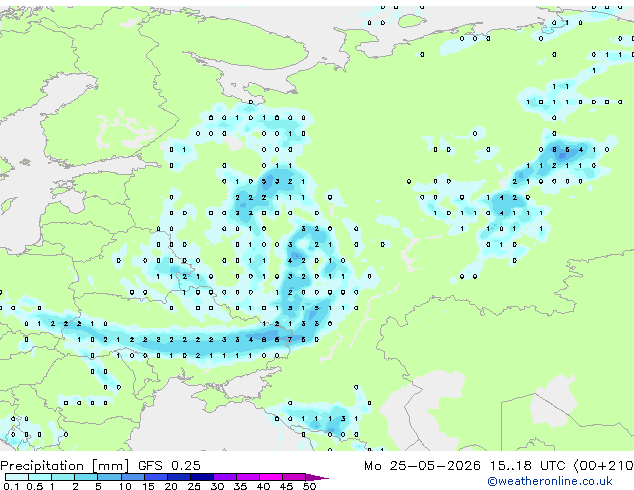
Task: Click the legend label "20"
Action: [x=171, y=486]
